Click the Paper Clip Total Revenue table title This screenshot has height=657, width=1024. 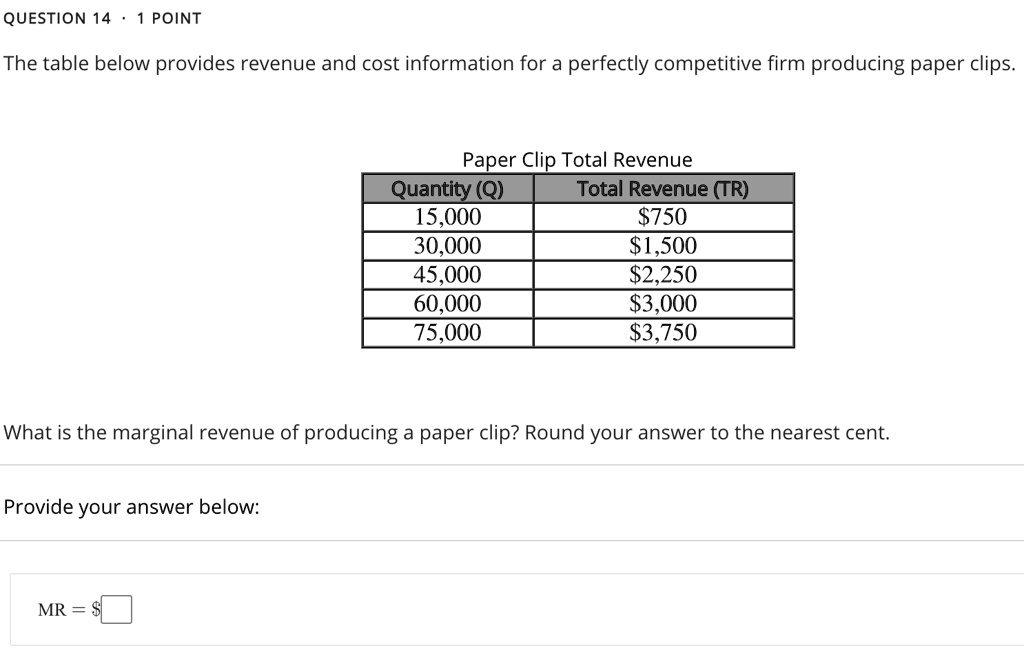click(x=577, y=159)
